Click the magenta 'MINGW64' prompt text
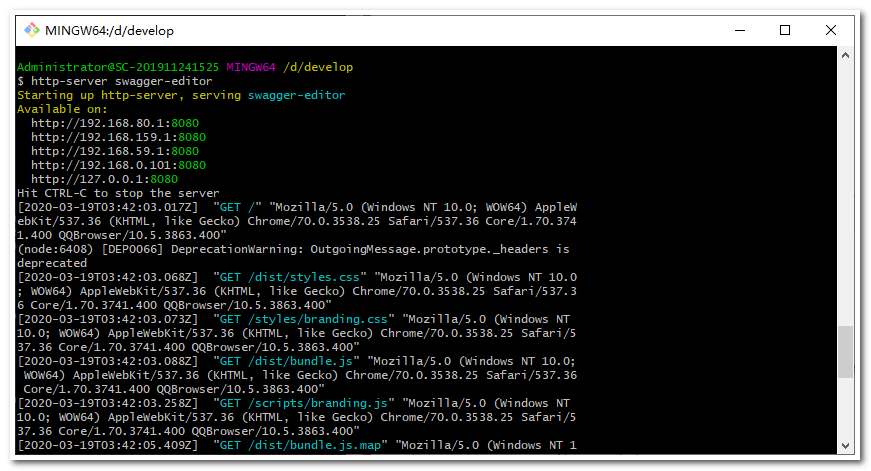871x471 pixels. pos(251,67)
